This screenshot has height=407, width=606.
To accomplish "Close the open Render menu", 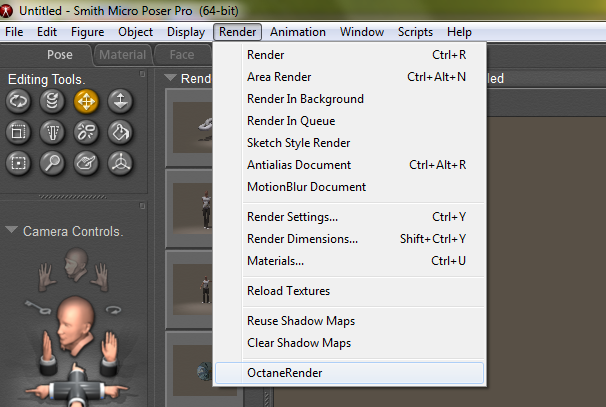I will (237, 32).
